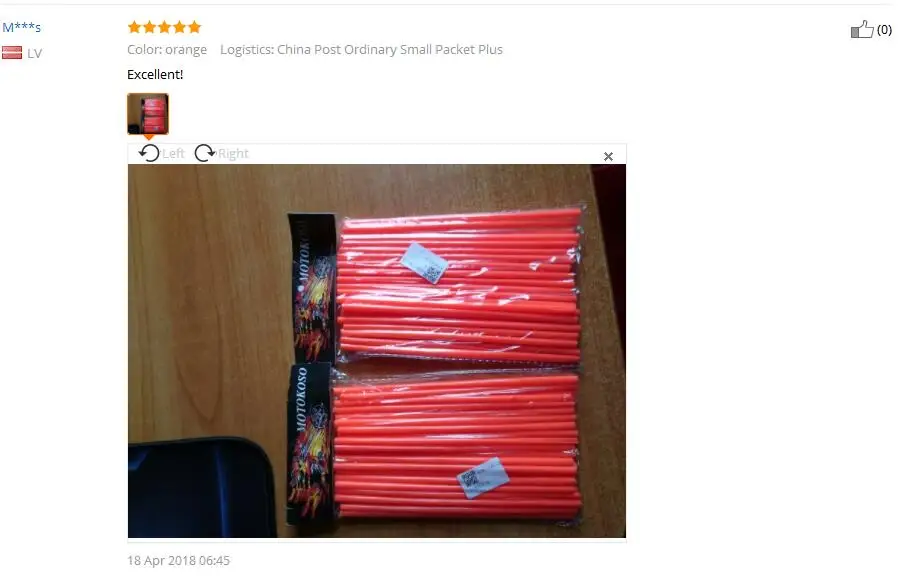Click the thumbs-up helpful icon
Image resolution: width=919 pixels, height=583 pixels.
(862, 29)
